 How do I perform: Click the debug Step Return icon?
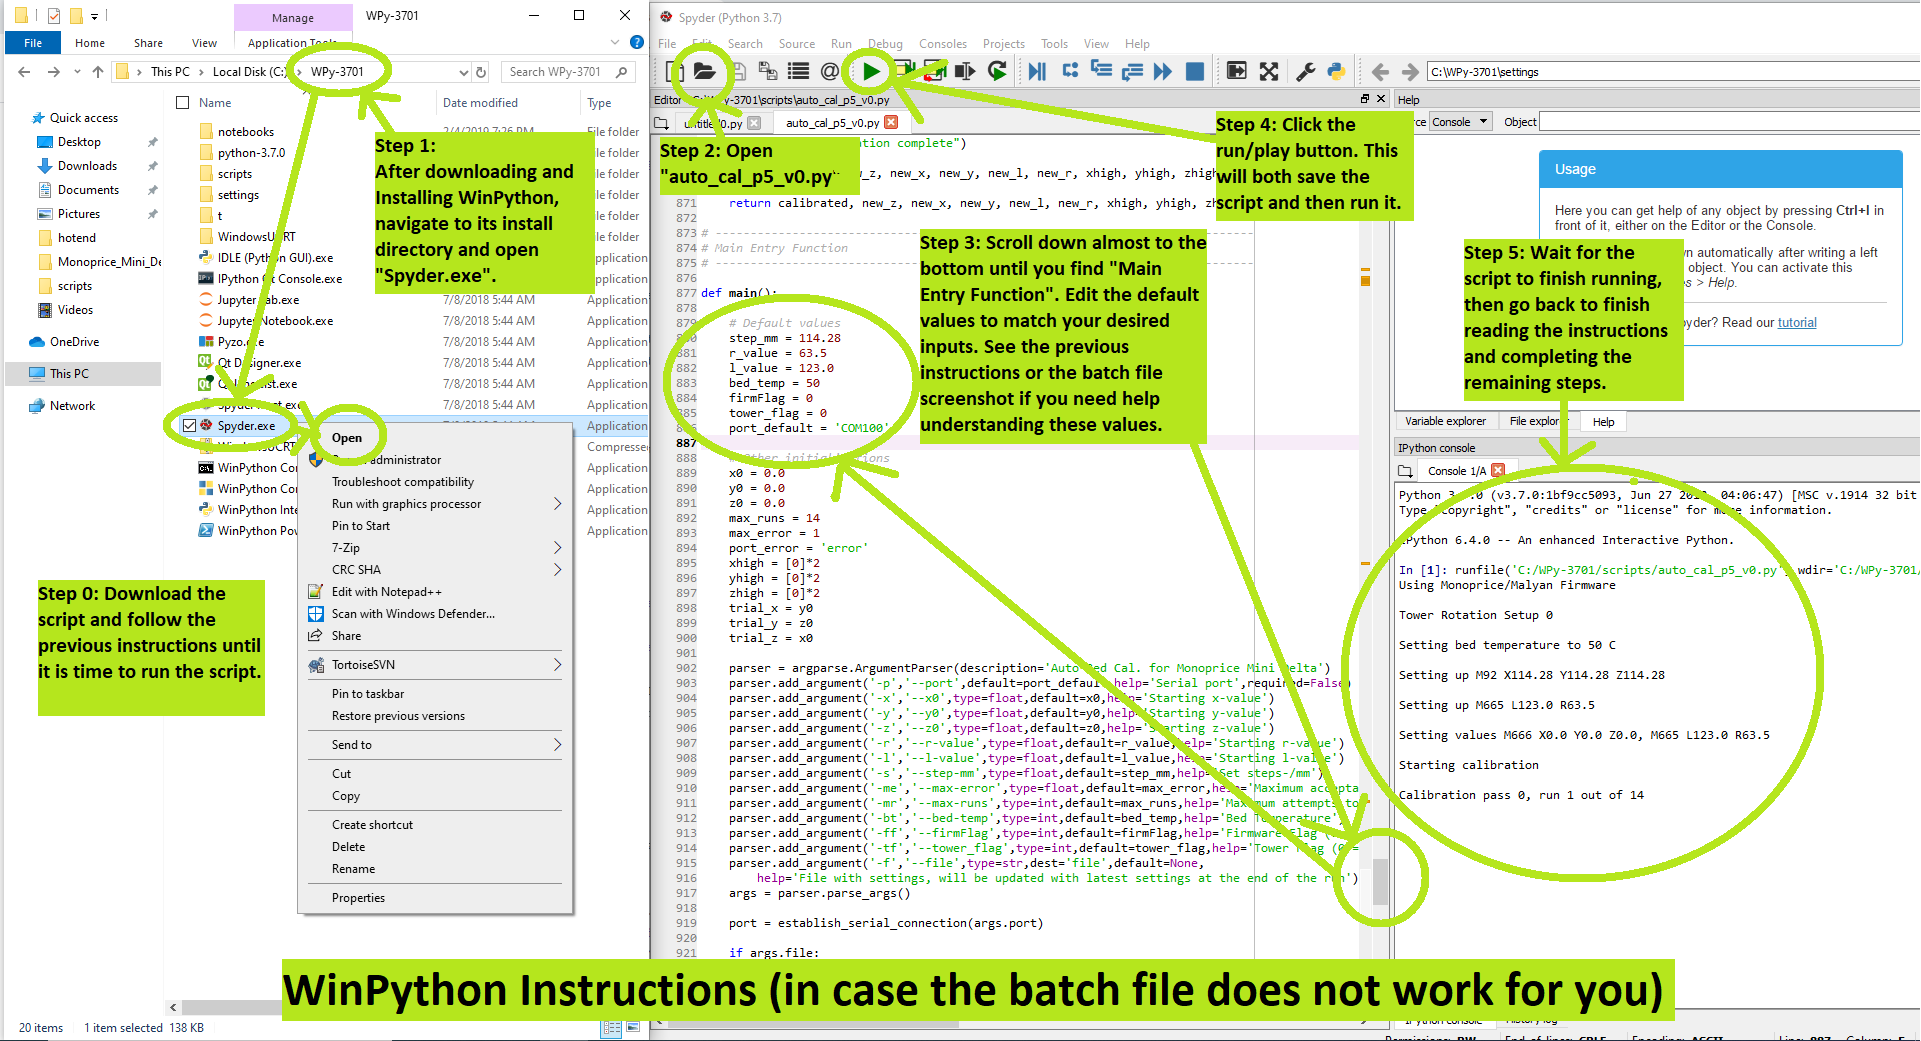click(x=1132, y=71)
